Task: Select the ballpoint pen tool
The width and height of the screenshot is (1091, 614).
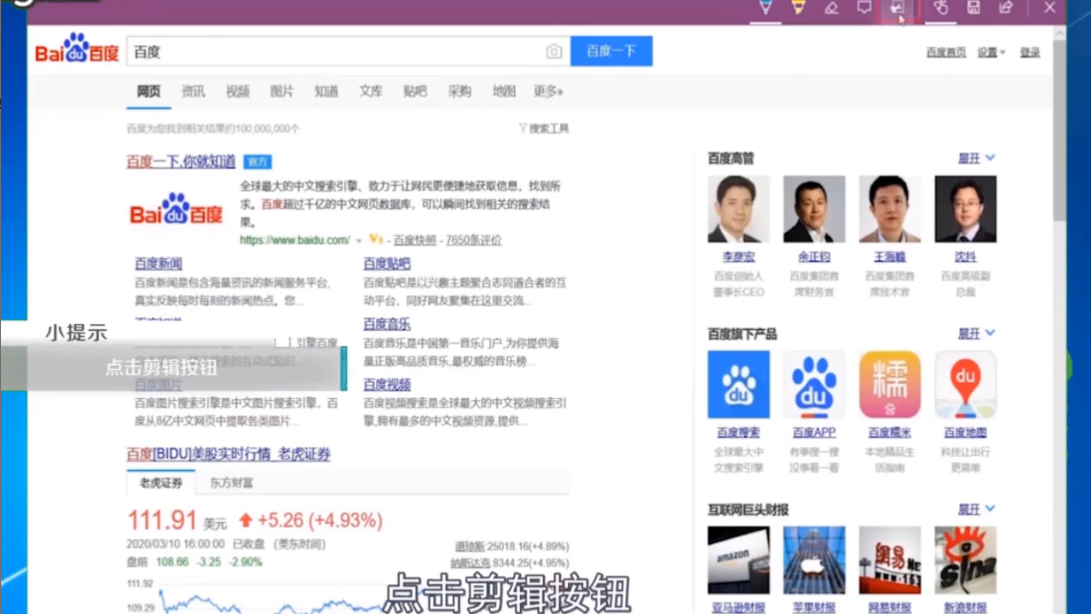Action: [x=765, y=8]
